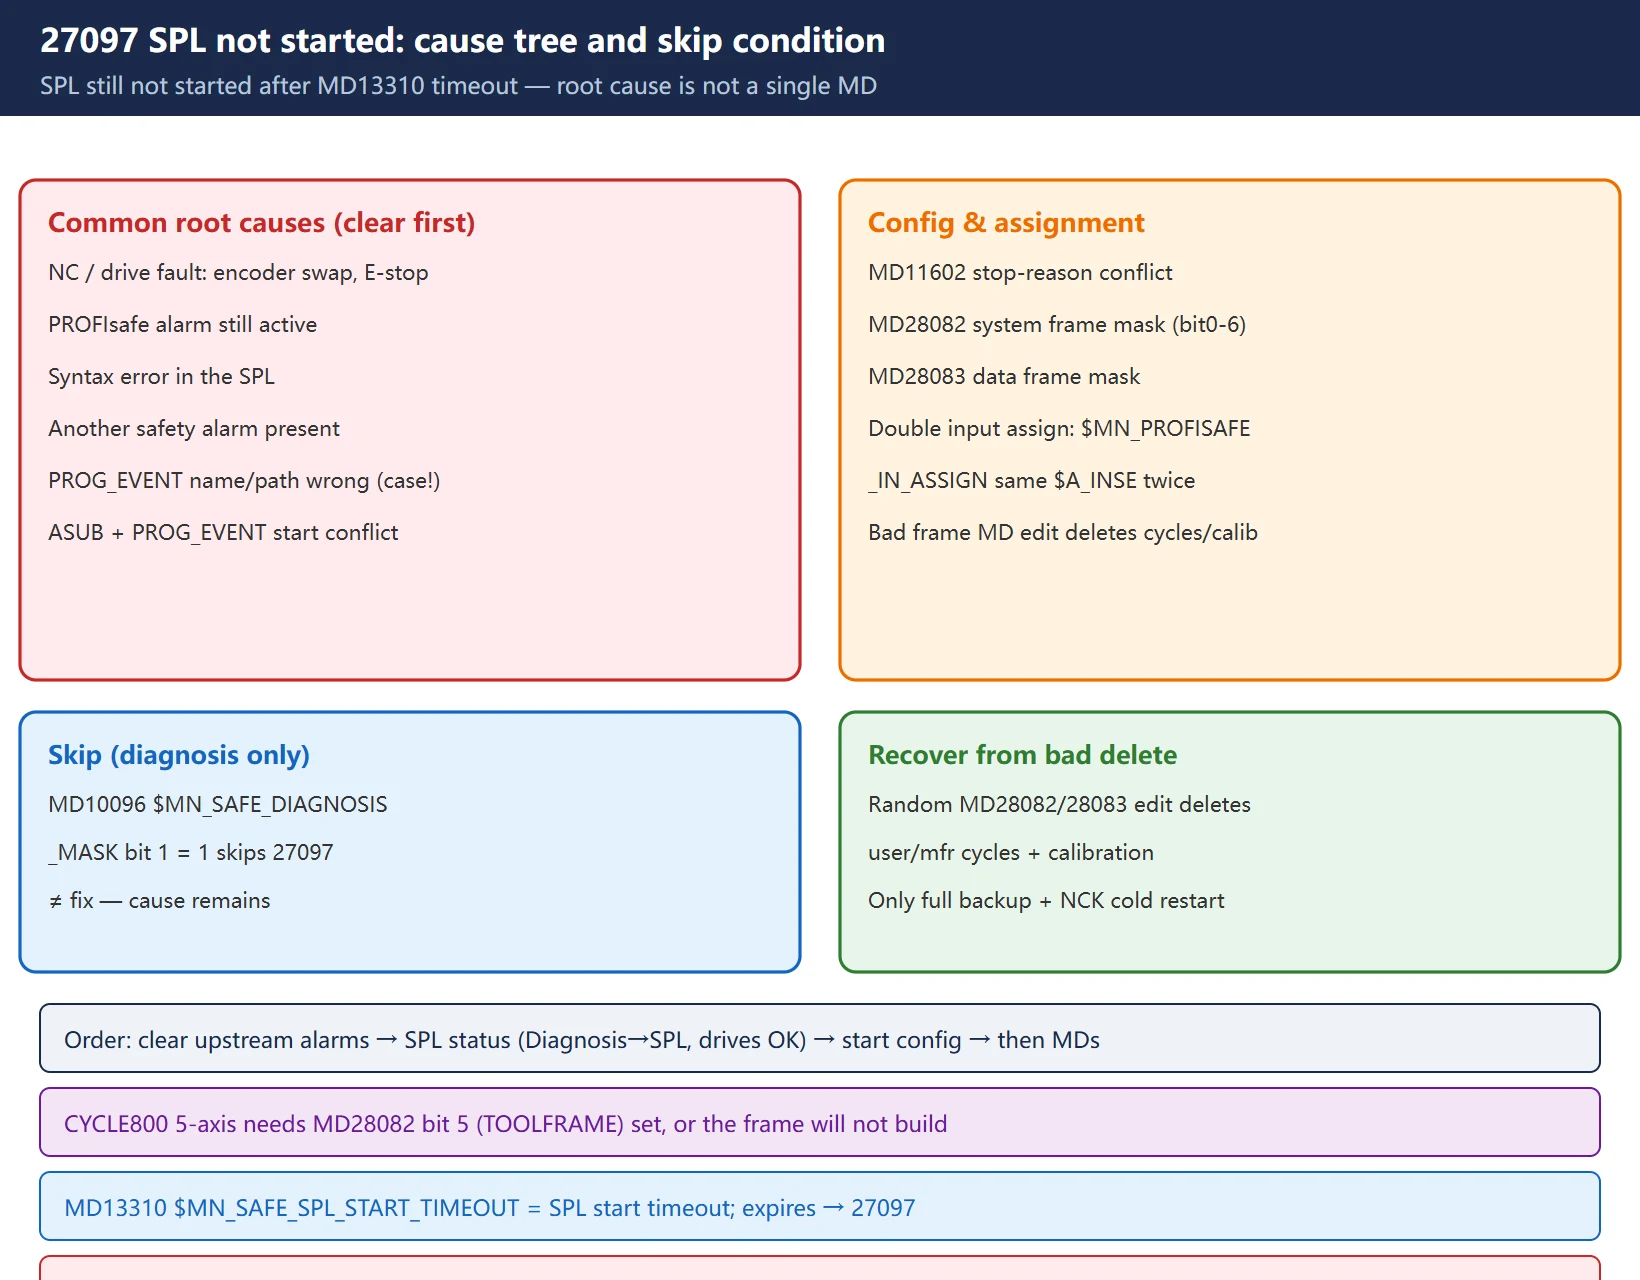The image size is (1640, 1280).
Task: Click 'Double input assign: $MN_PROFISAFE' line
Action: point(1059,429)
